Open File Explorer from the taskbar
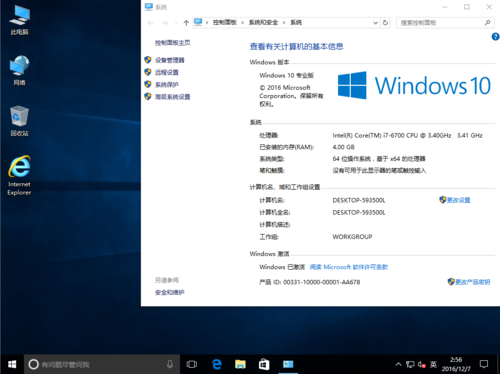The width and height of the screenshot is (500, 374). pyautogui.click(x=240, y=364)
